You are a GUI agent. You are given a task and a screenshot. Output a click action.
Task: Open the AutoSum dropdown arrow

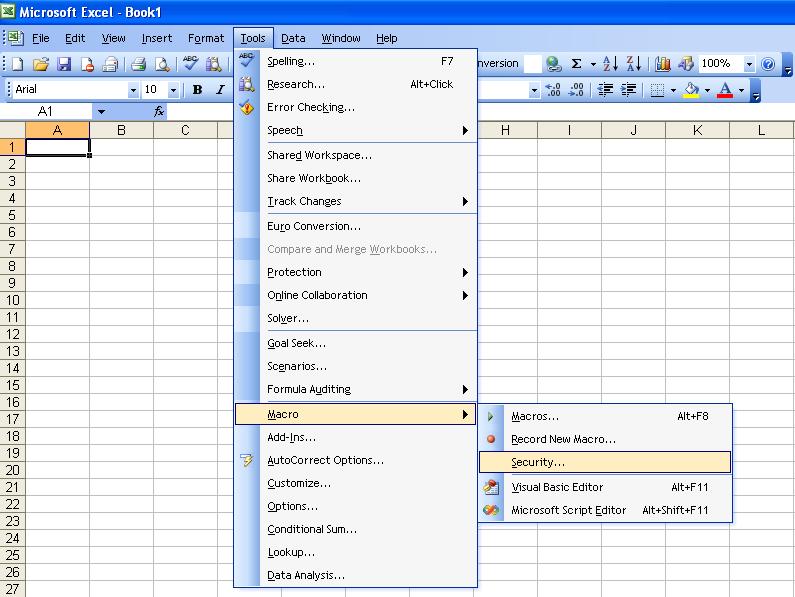(x=593, y=64)
